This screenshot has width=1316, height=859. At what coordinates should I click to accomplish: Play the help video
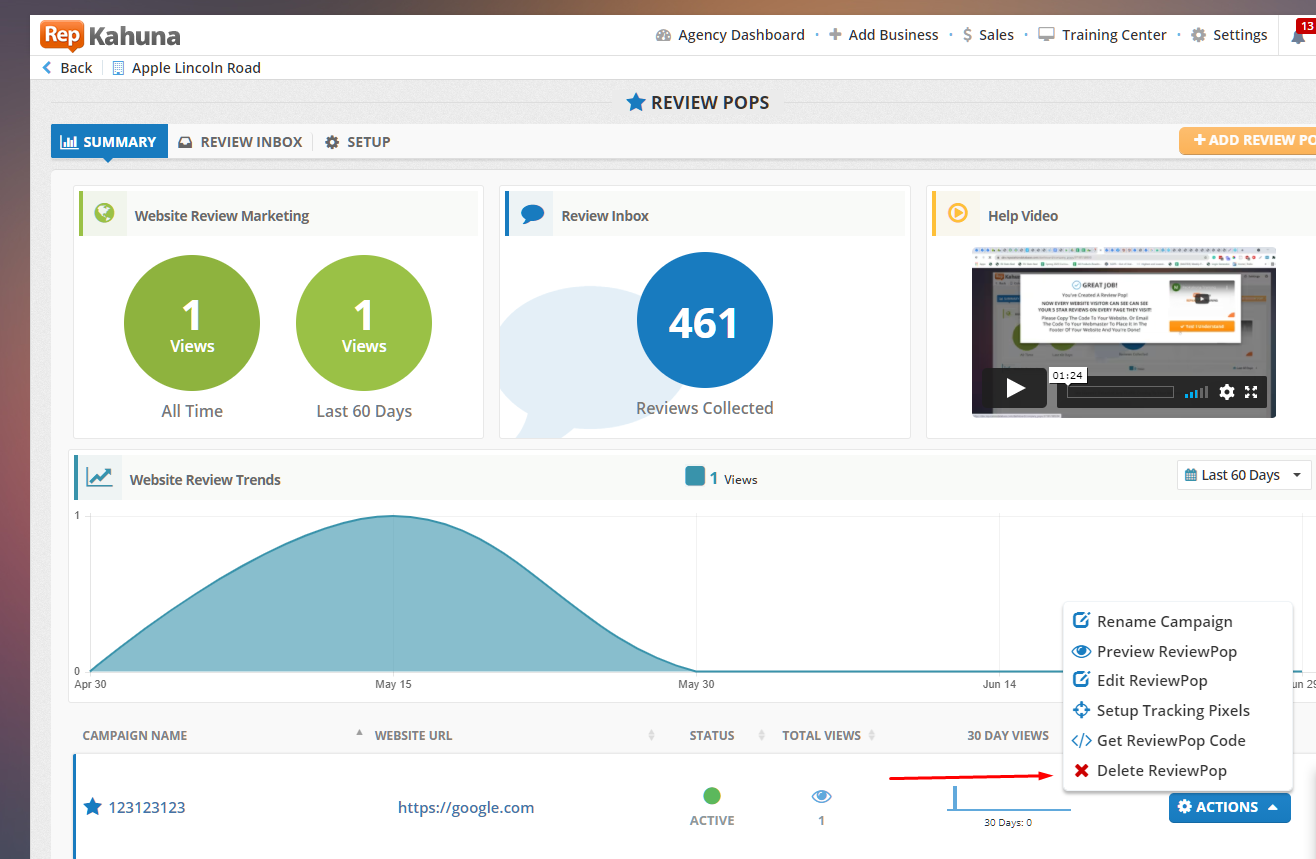pyautogui.click(x=1016, y=388)
